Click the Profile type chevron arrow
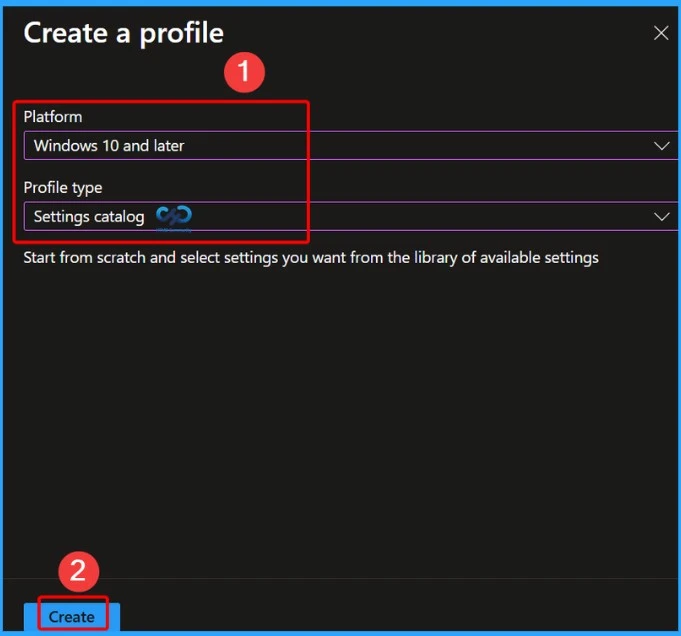The width and height of the screenshot is (681, 636). click(661, 216)
